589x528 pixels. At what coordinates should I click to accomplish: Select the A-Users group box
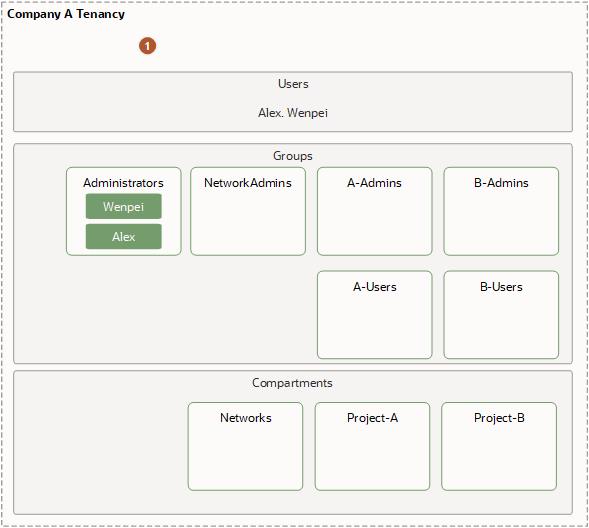click(x=375, y=315)
